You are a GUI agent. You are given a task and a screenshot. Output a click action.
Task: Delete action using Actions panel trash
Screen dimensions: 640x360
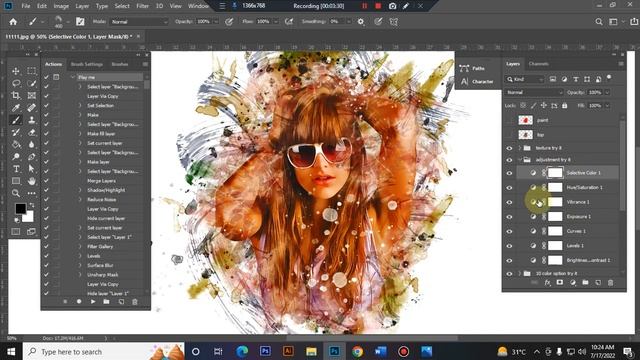(x=135, y=302)
